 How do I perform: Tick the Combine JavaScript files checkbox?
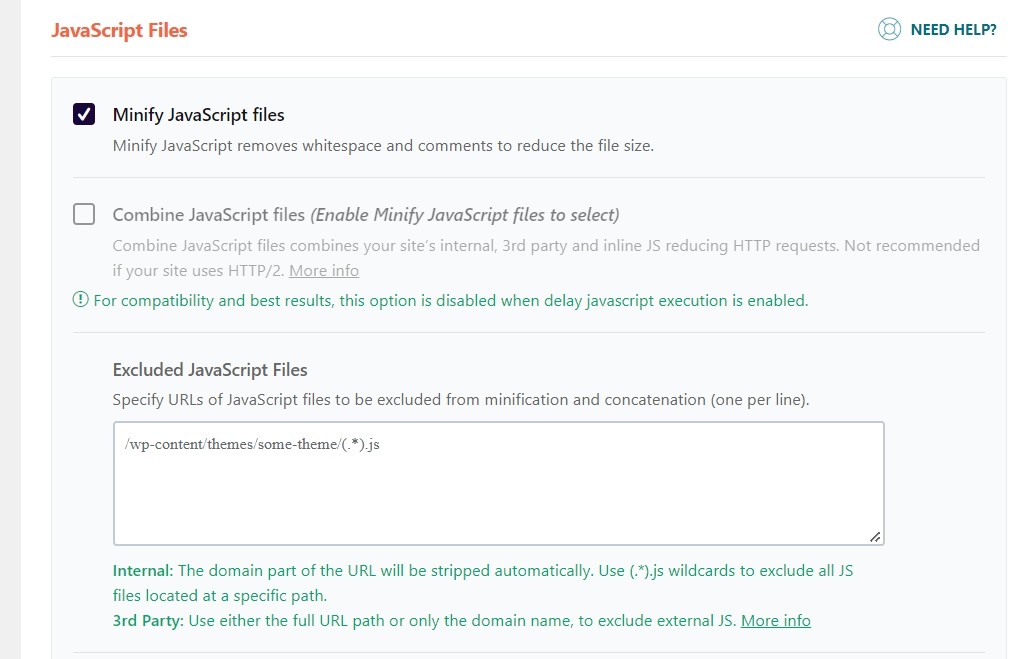point(84,214)
